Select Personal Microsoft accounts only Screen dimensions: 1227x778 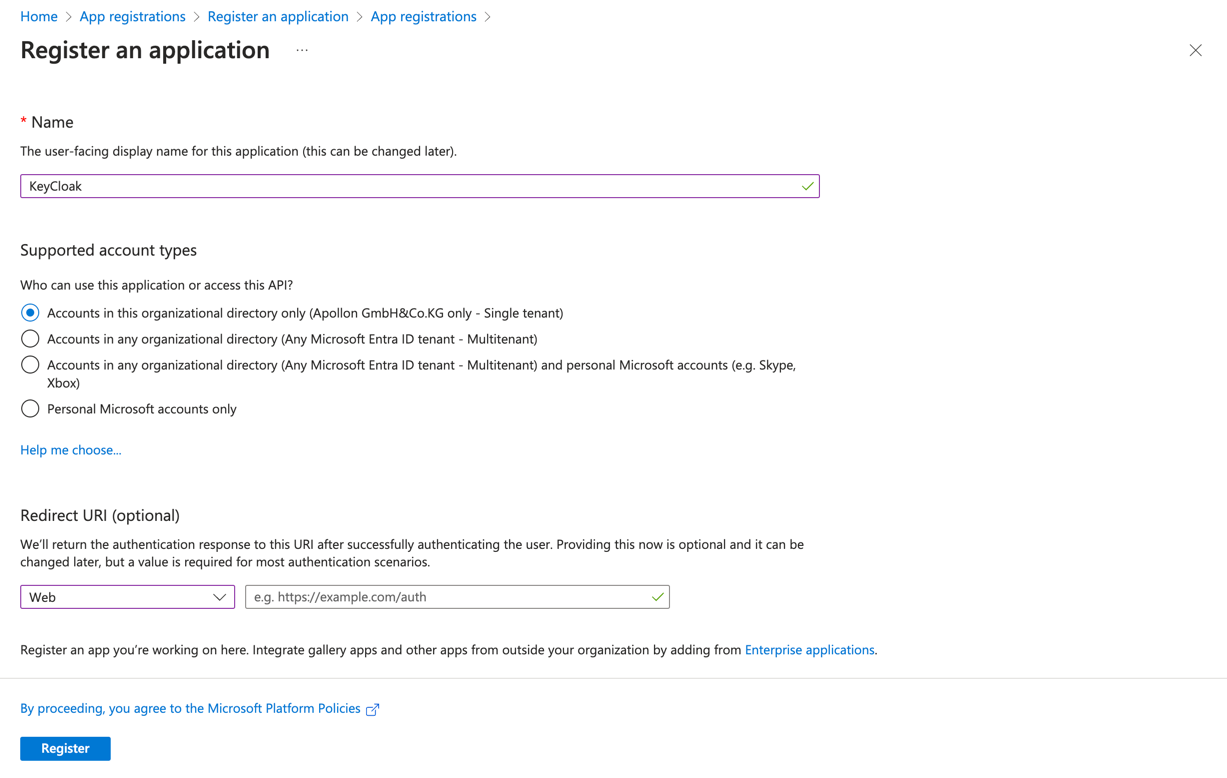(30, 409)
